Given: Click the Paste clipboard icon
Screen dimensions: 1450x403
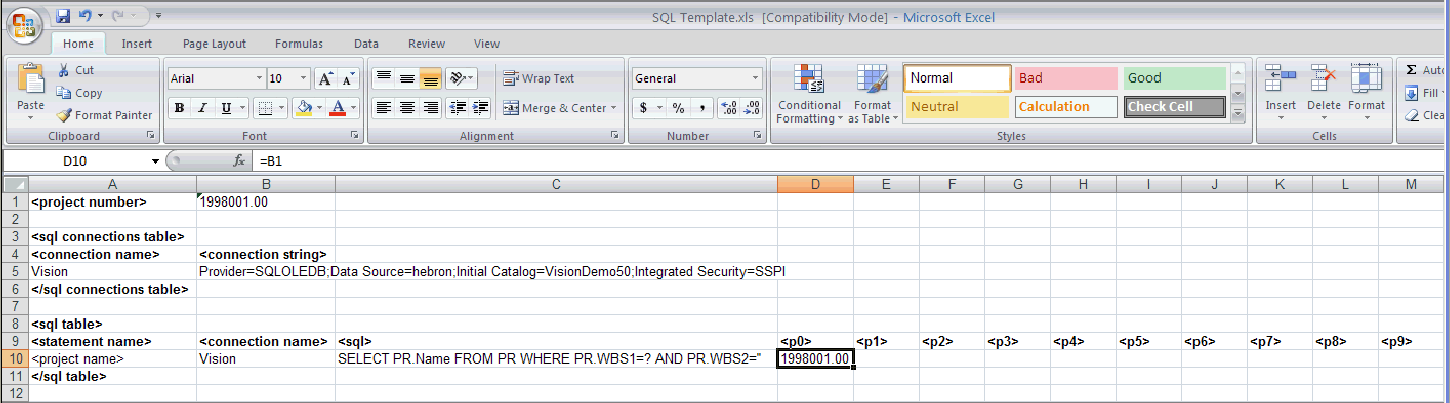Looking at the screenshot, I should click(31, 79).
